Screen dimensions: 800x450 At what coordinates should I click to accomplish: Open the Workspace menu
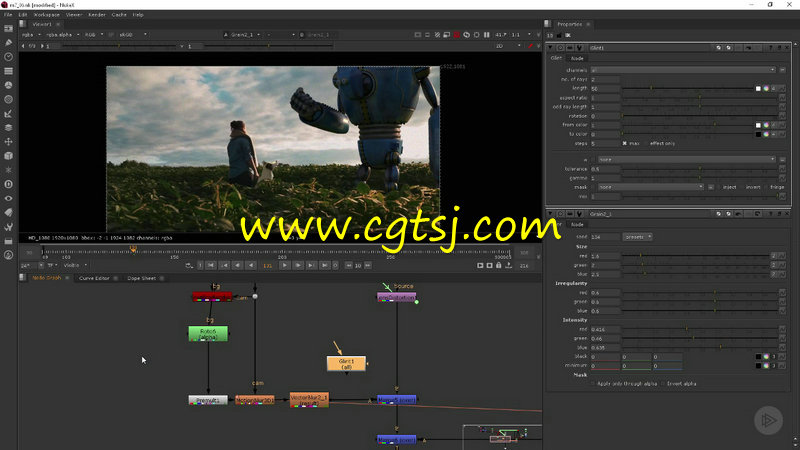tap(46, 15)
